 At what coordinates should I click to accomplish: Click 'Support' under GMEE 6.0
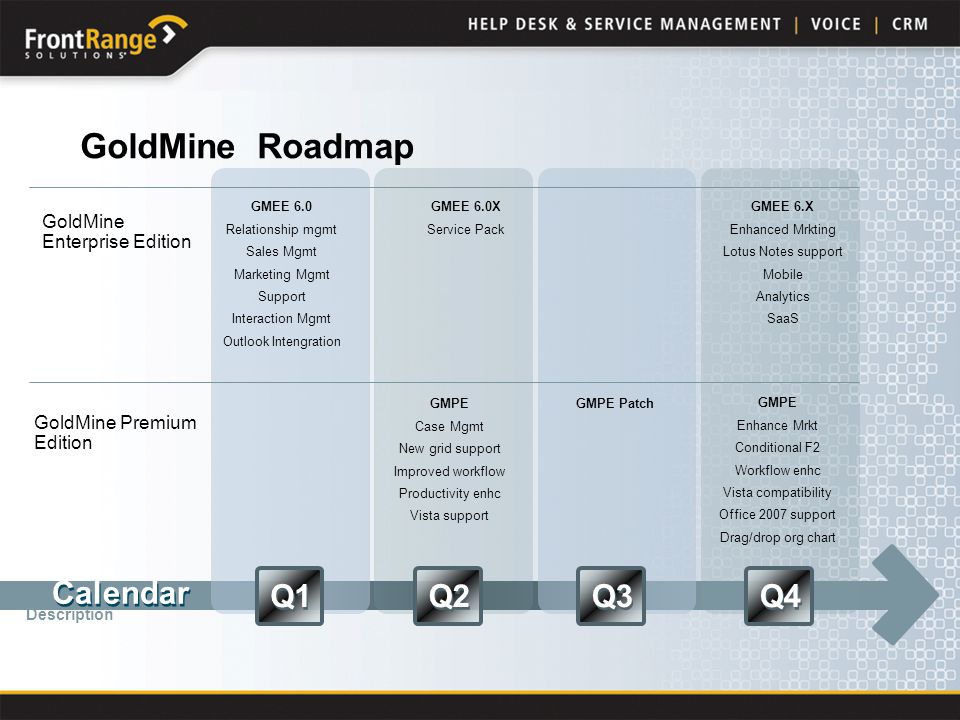(282, 296)
